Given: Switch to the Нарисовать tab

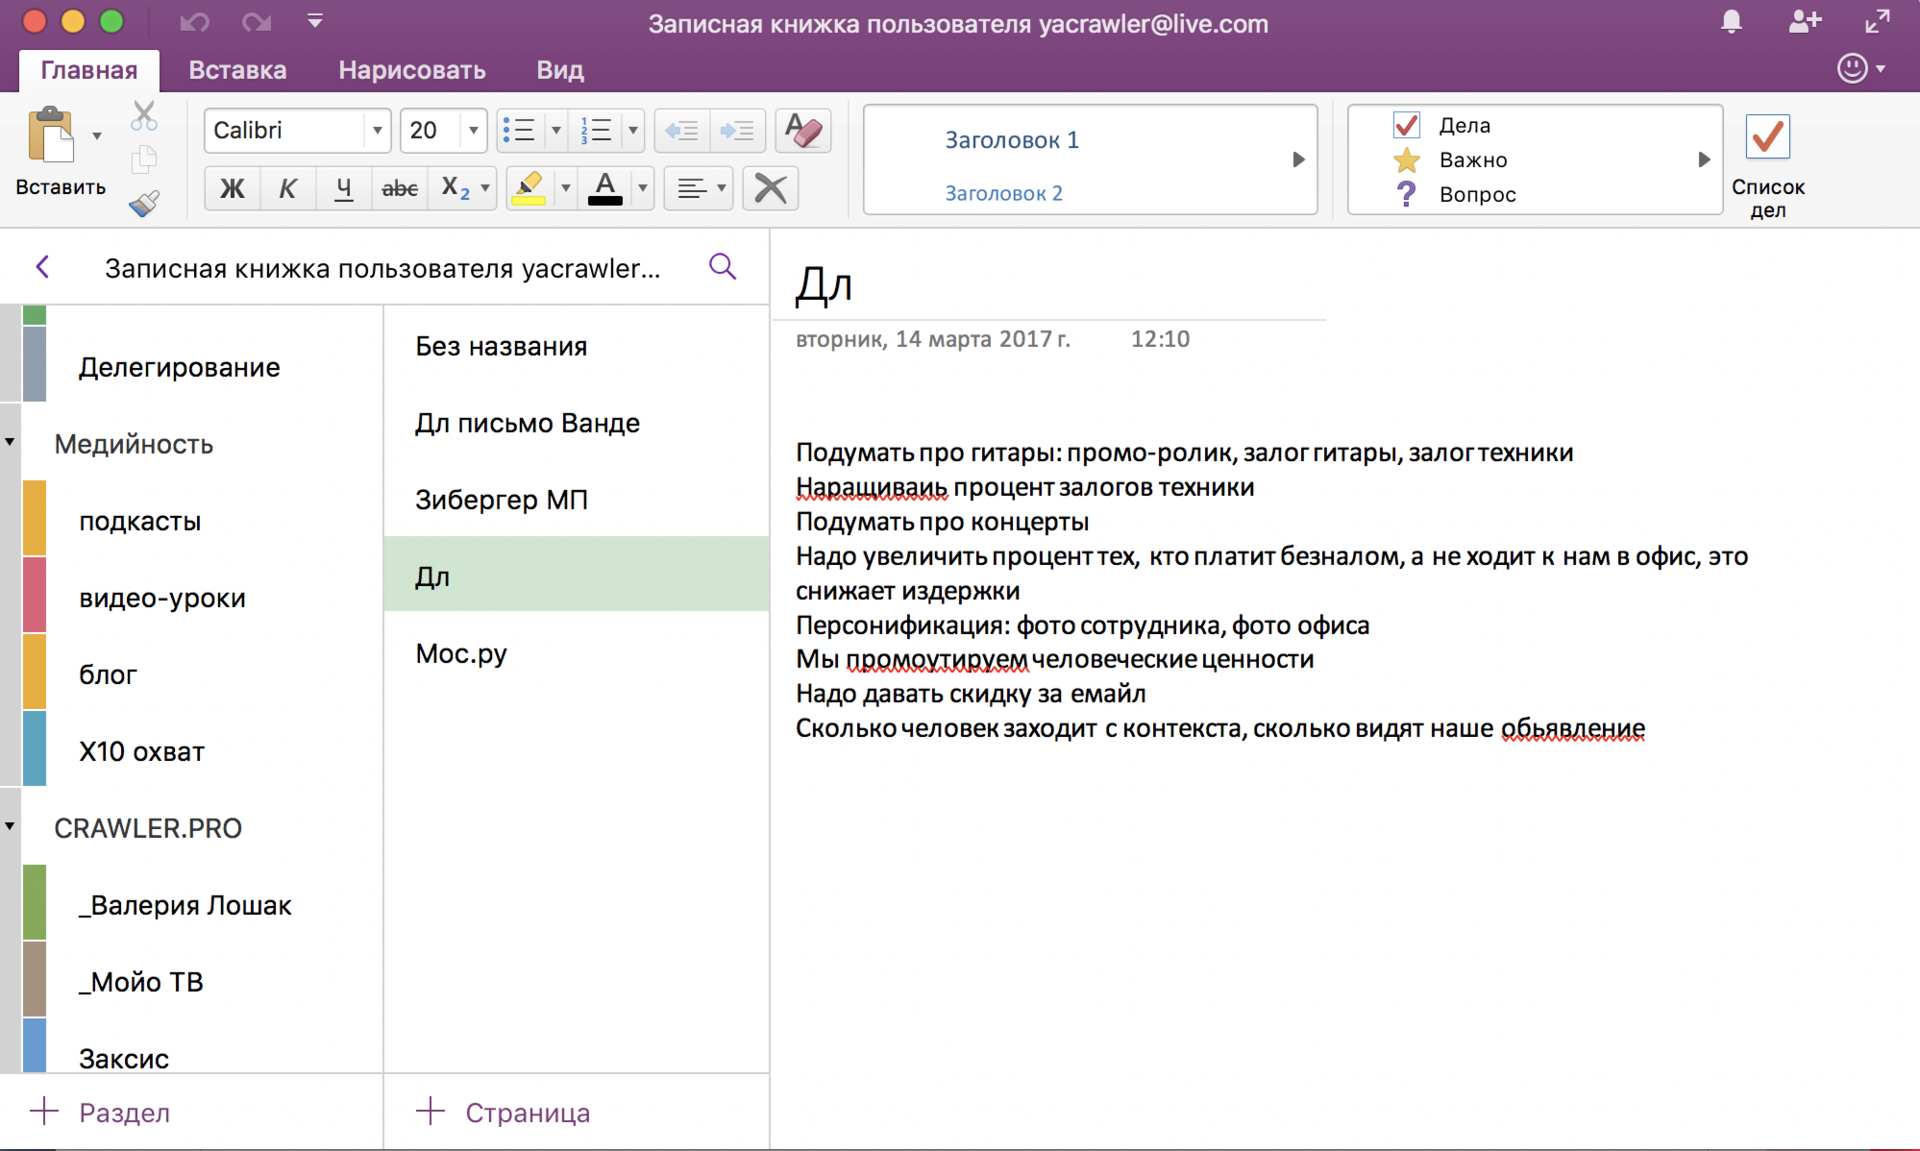Looking at the screenshot, I should coord(412,70).
